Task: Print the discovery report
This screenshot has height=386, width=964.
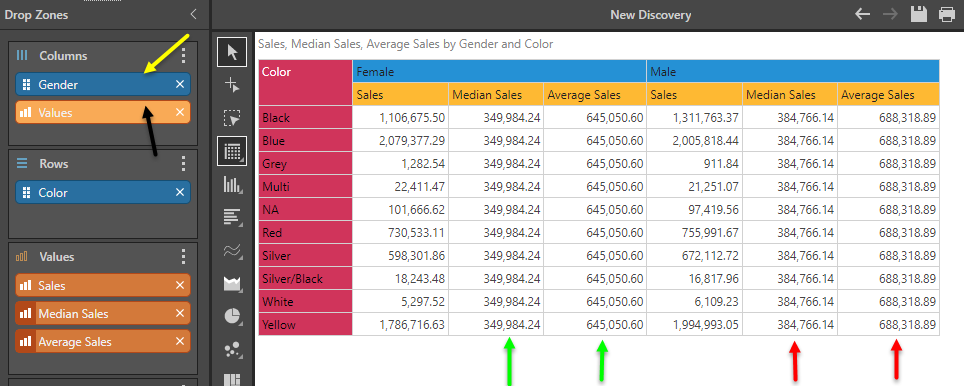Action: [947, 14]
